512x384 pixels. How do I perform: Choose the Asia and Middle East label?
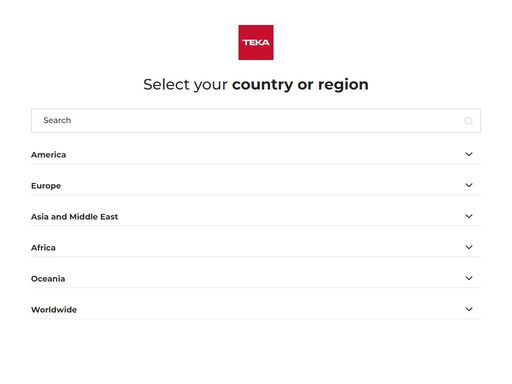click(74, 217)
